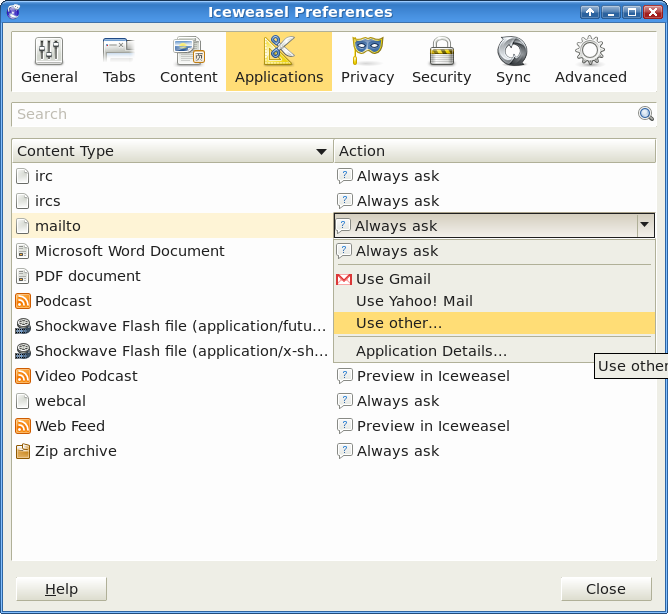Click Preview in Iceweasel for Video Podcast

[x=433, y=376]
